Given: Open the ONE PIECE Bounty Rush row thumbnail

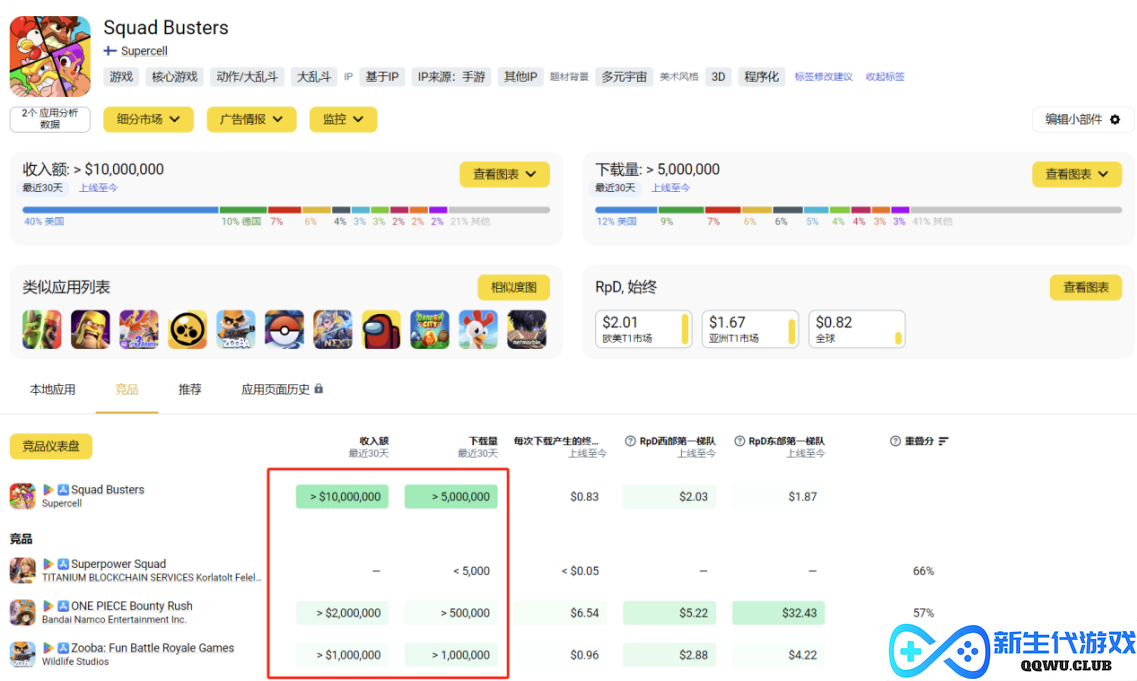Looking at the screenshot, I should (x=22, y=612).
